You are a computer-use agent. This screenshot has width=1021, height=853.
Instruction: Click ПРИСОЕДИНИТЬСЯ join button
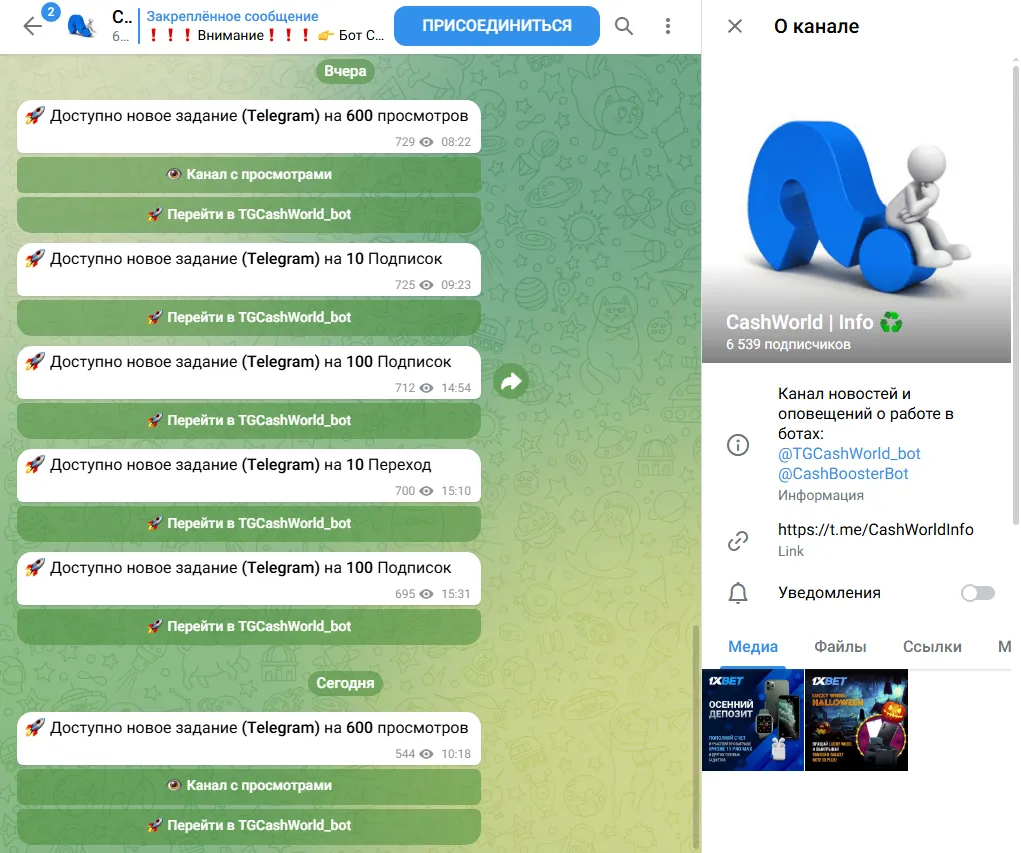pos(497,25)
